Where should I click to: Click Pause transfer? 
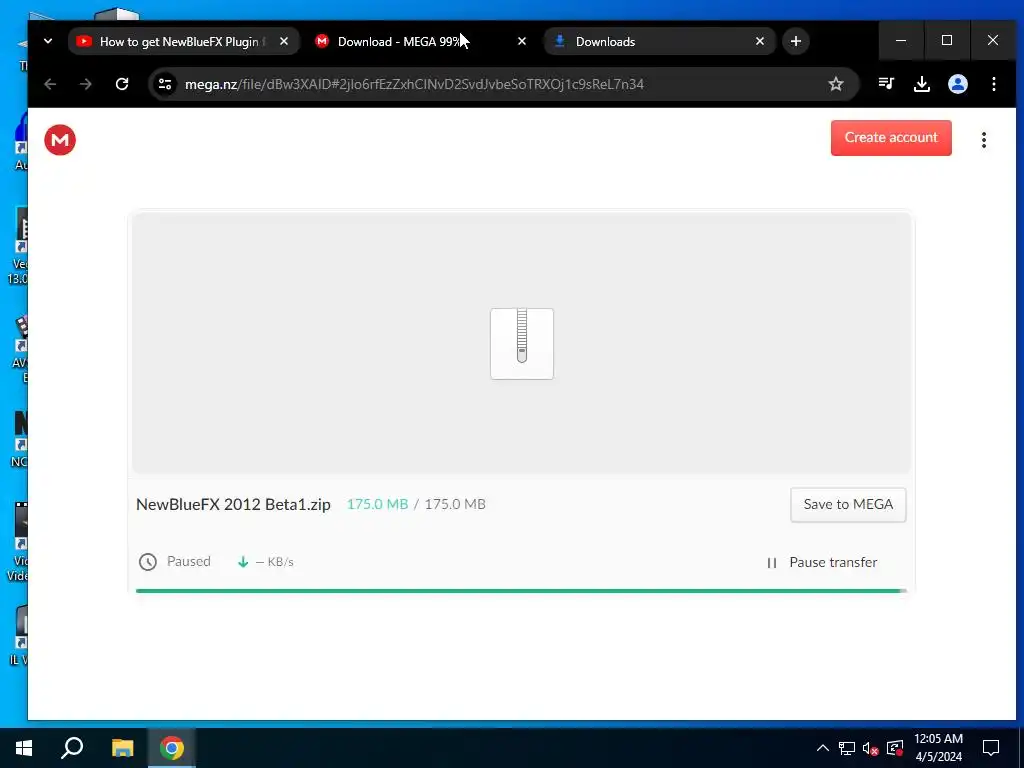coord(822,562)
